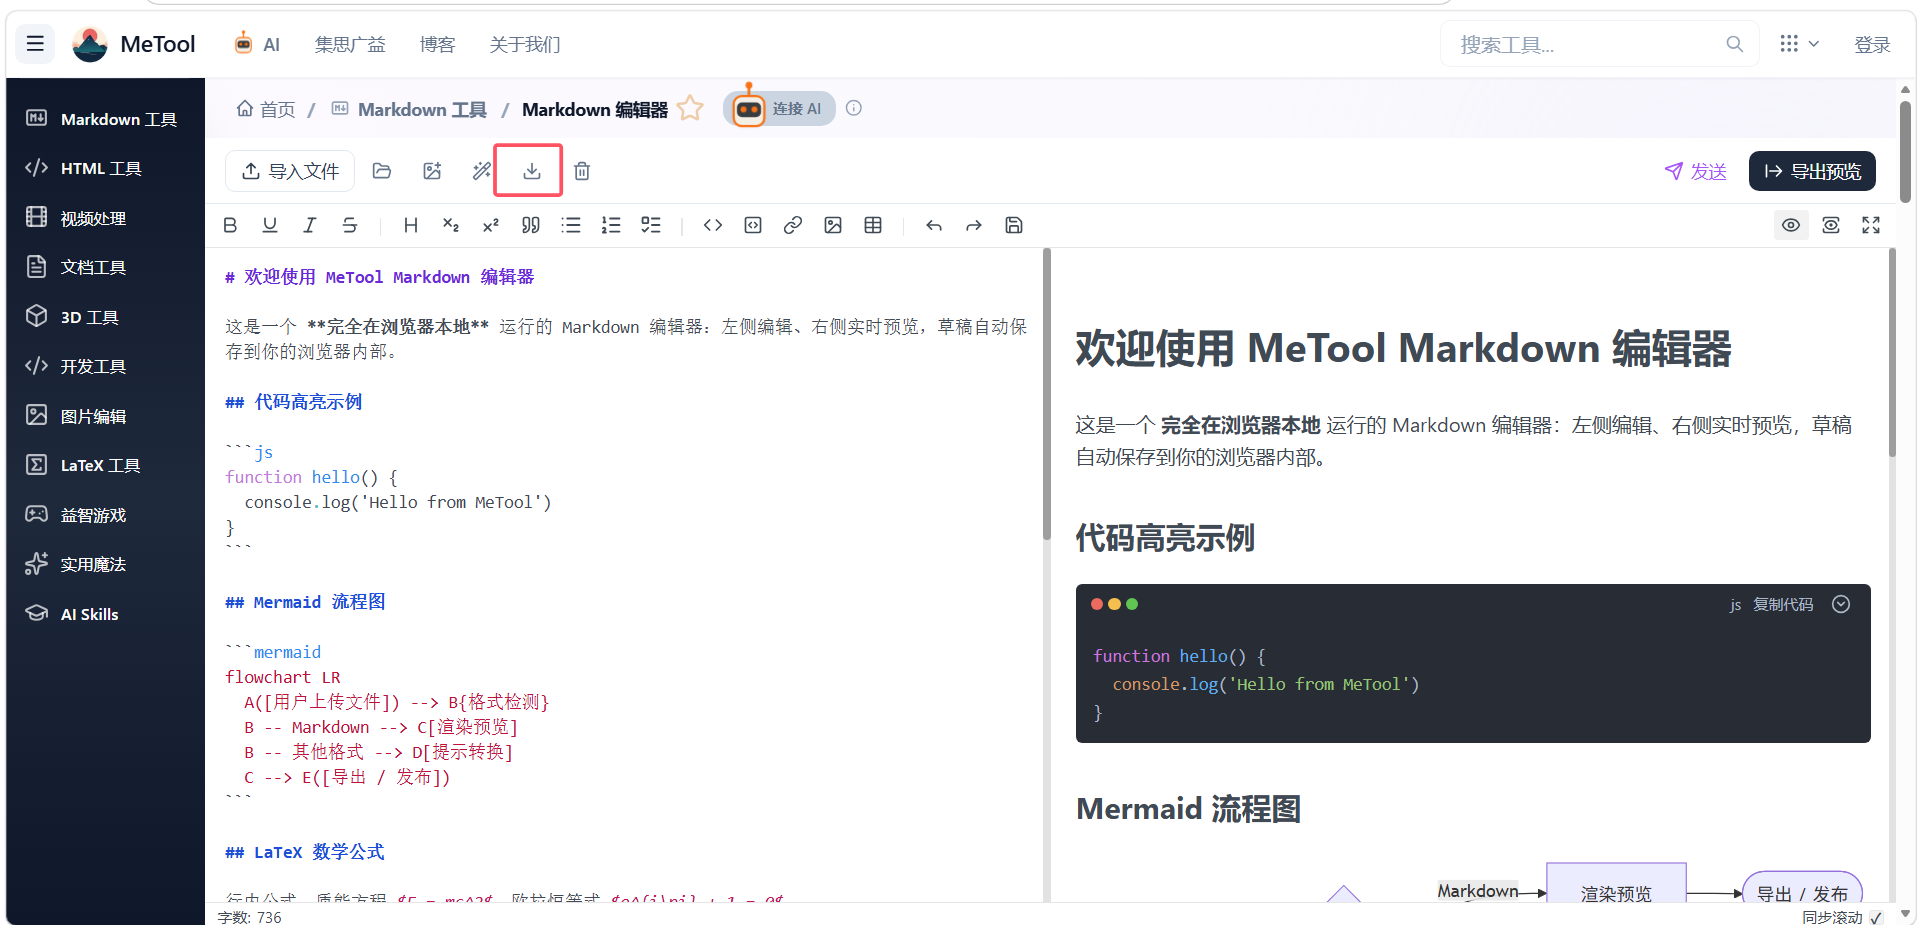Viewport: 1919px width, 925px height.
Task: Click 导出预览 button
Action: click(1812, 171)
